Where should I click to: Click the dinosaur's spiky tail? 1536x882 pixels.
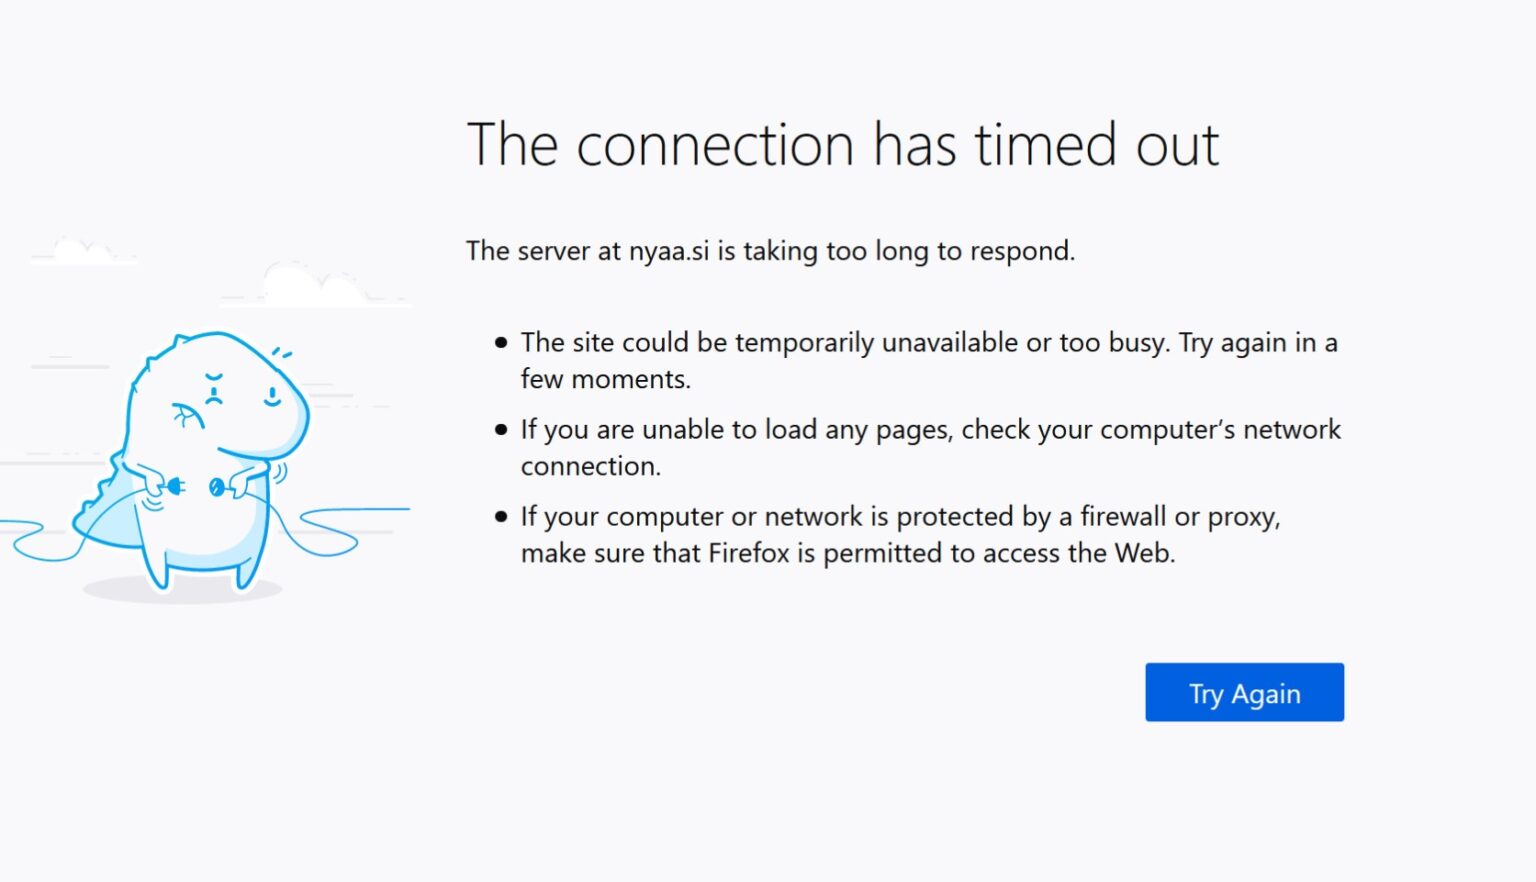click(x=98, y=510)
